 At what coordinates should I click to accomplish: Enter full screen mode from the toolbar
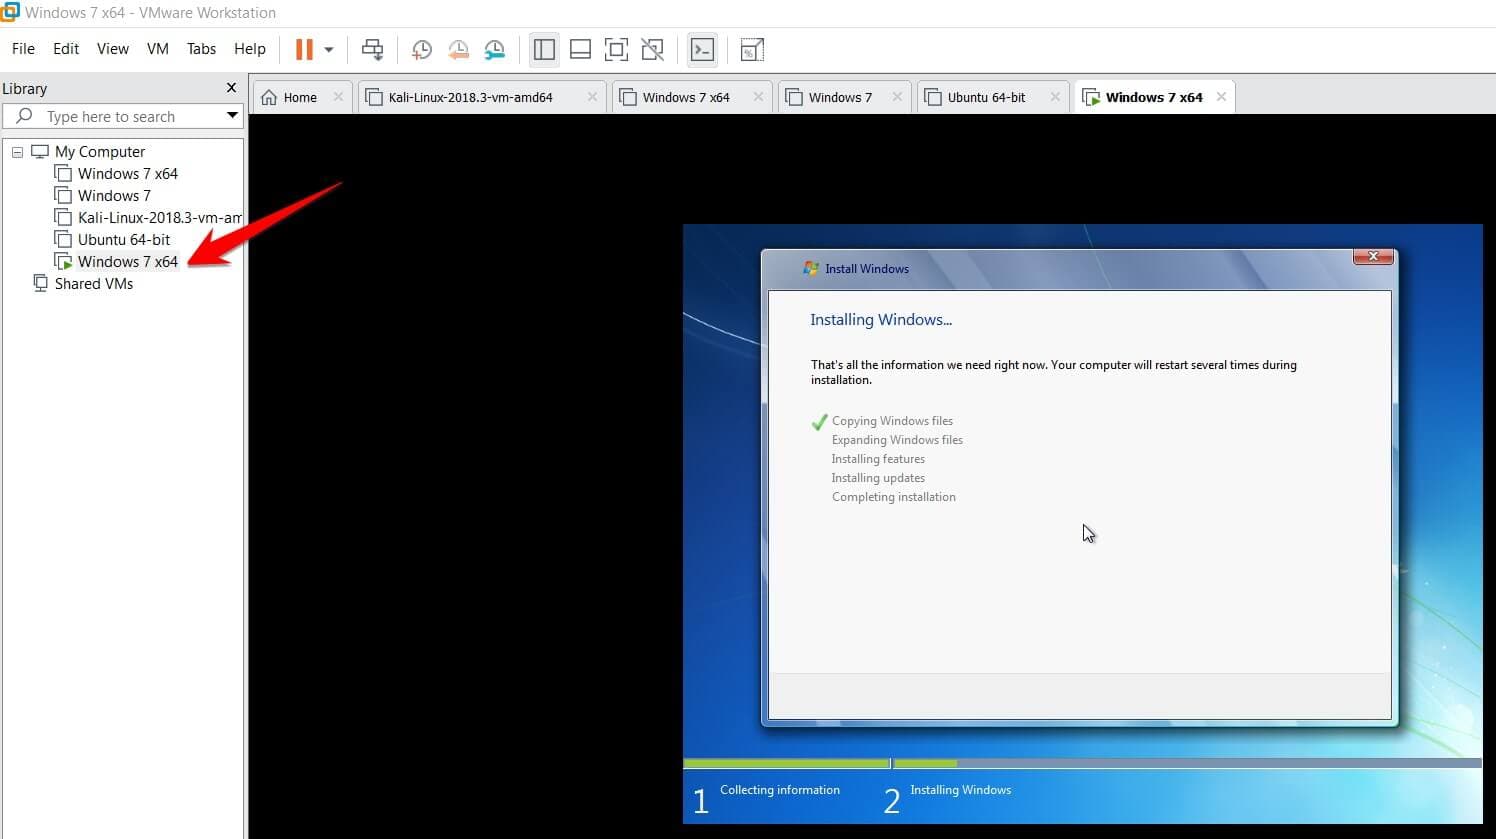coord(616,49)
